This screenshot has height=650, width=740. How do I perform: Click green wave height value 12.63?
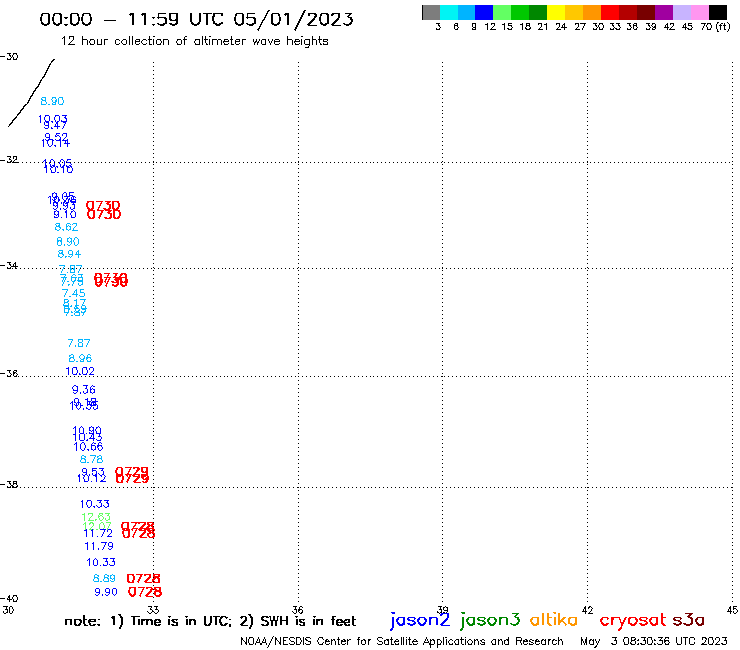coord(96,517)
